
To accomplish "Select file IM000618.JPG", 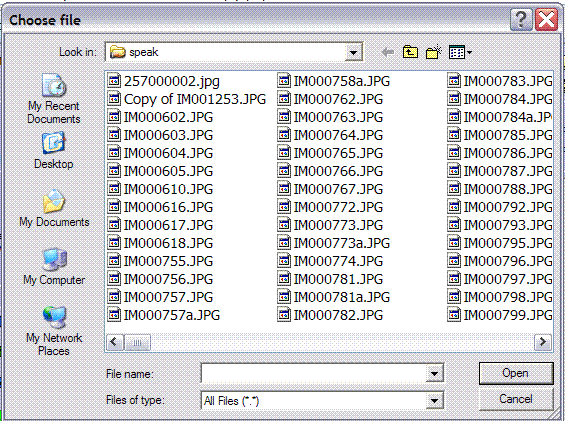I will coord(161,243).
